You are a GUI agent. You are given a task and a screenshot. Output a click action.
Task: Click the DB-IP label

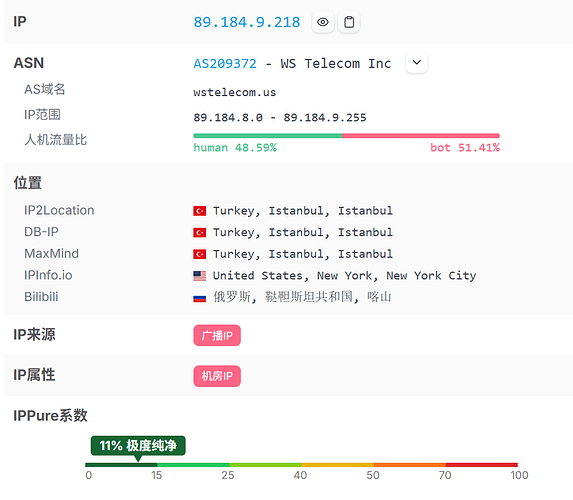point(41,232)
